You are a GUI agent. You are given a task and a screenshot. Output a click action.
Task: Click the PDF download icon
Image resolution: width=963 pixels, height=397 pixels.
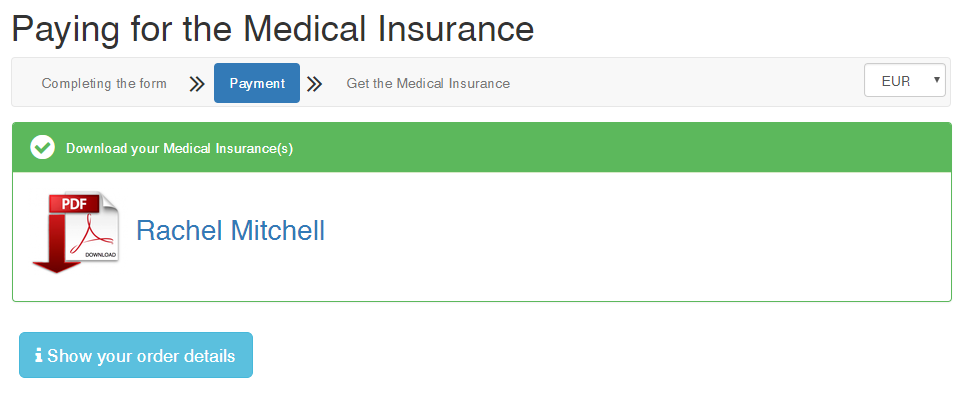[x=76, y=232]
